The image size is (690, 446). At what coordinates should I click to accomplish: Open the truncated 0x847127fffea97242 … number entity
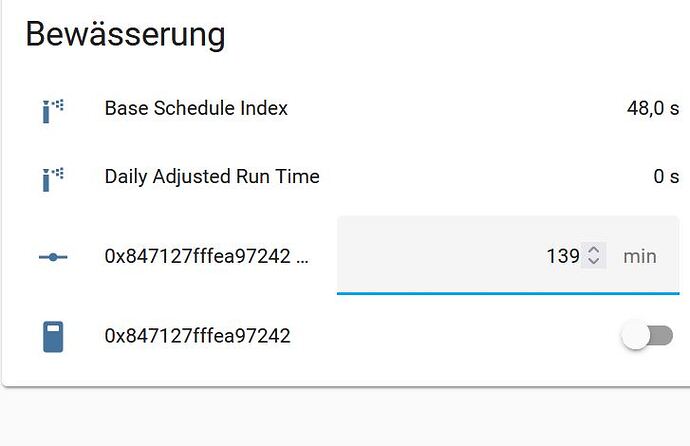point(207,256)
